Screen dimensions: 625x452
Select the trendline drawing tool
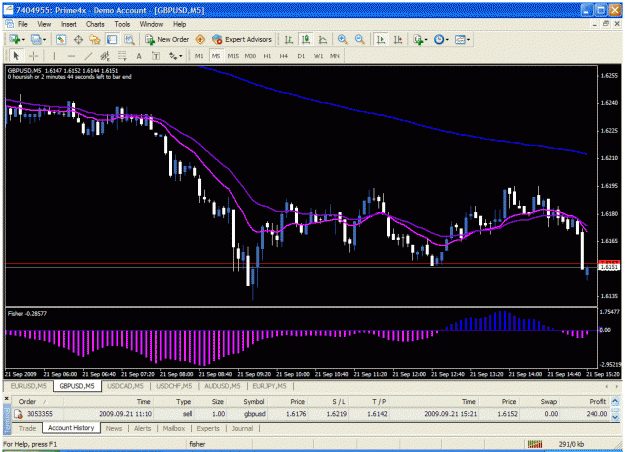[88, 56]
